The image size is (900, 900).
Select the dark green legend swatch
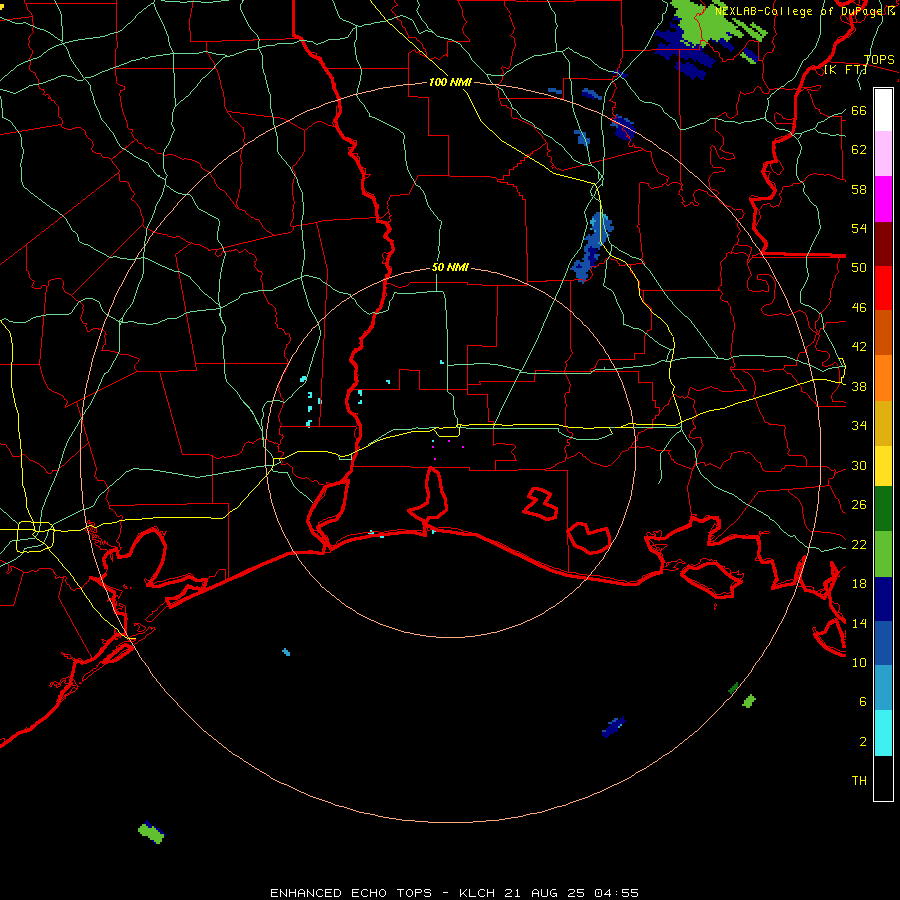pos(883,509)
